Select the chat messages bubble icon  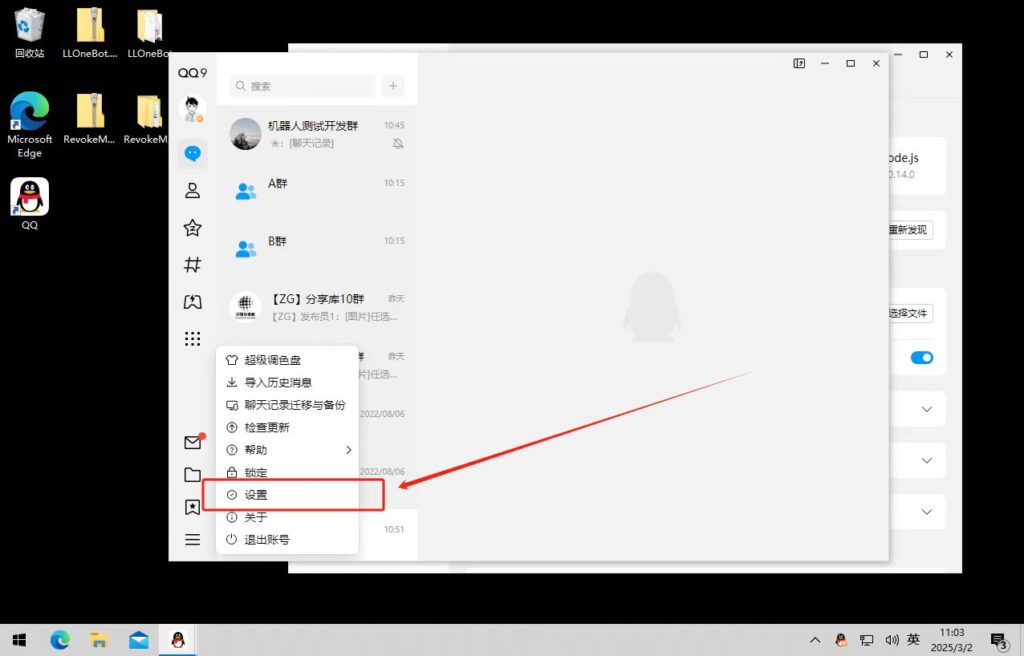click(192, 153)
